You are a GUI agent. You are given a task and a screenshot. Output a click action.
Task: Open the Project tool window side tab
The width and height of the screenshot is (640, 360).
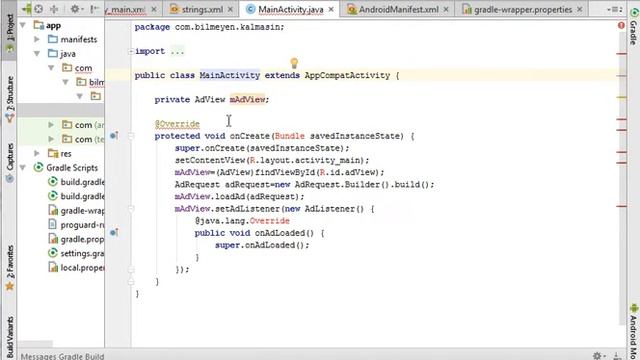(x=9, y=34)
